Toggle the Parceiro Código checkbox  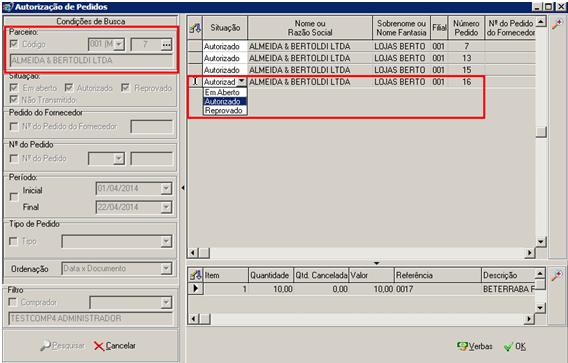14,44
